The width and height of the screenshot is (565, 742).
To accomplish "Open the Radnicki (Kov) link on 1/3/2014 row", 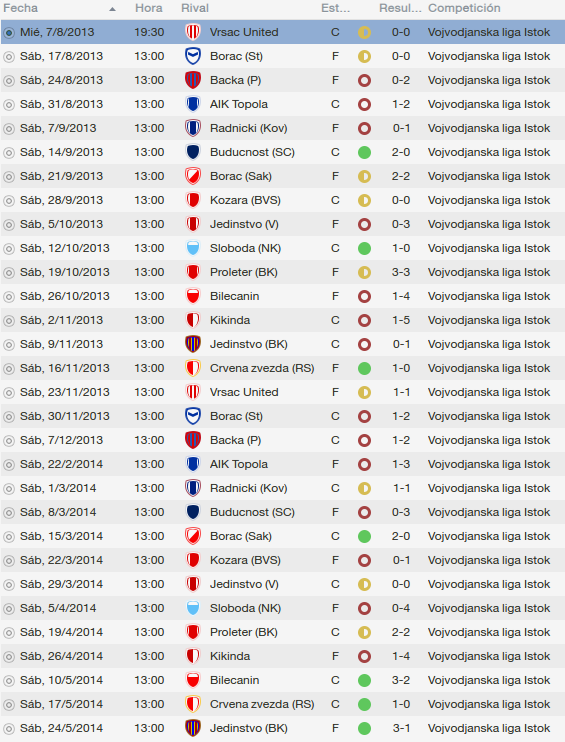I will coord(248,488).
